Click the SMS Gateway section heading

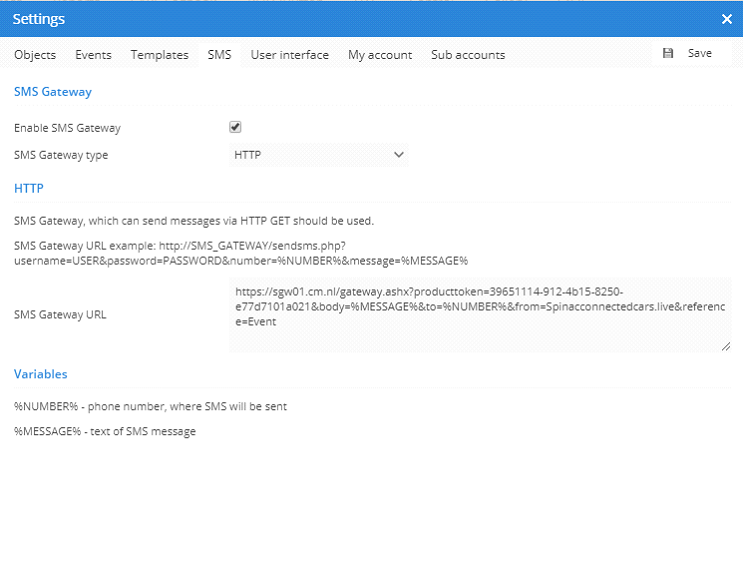[53, 92]
